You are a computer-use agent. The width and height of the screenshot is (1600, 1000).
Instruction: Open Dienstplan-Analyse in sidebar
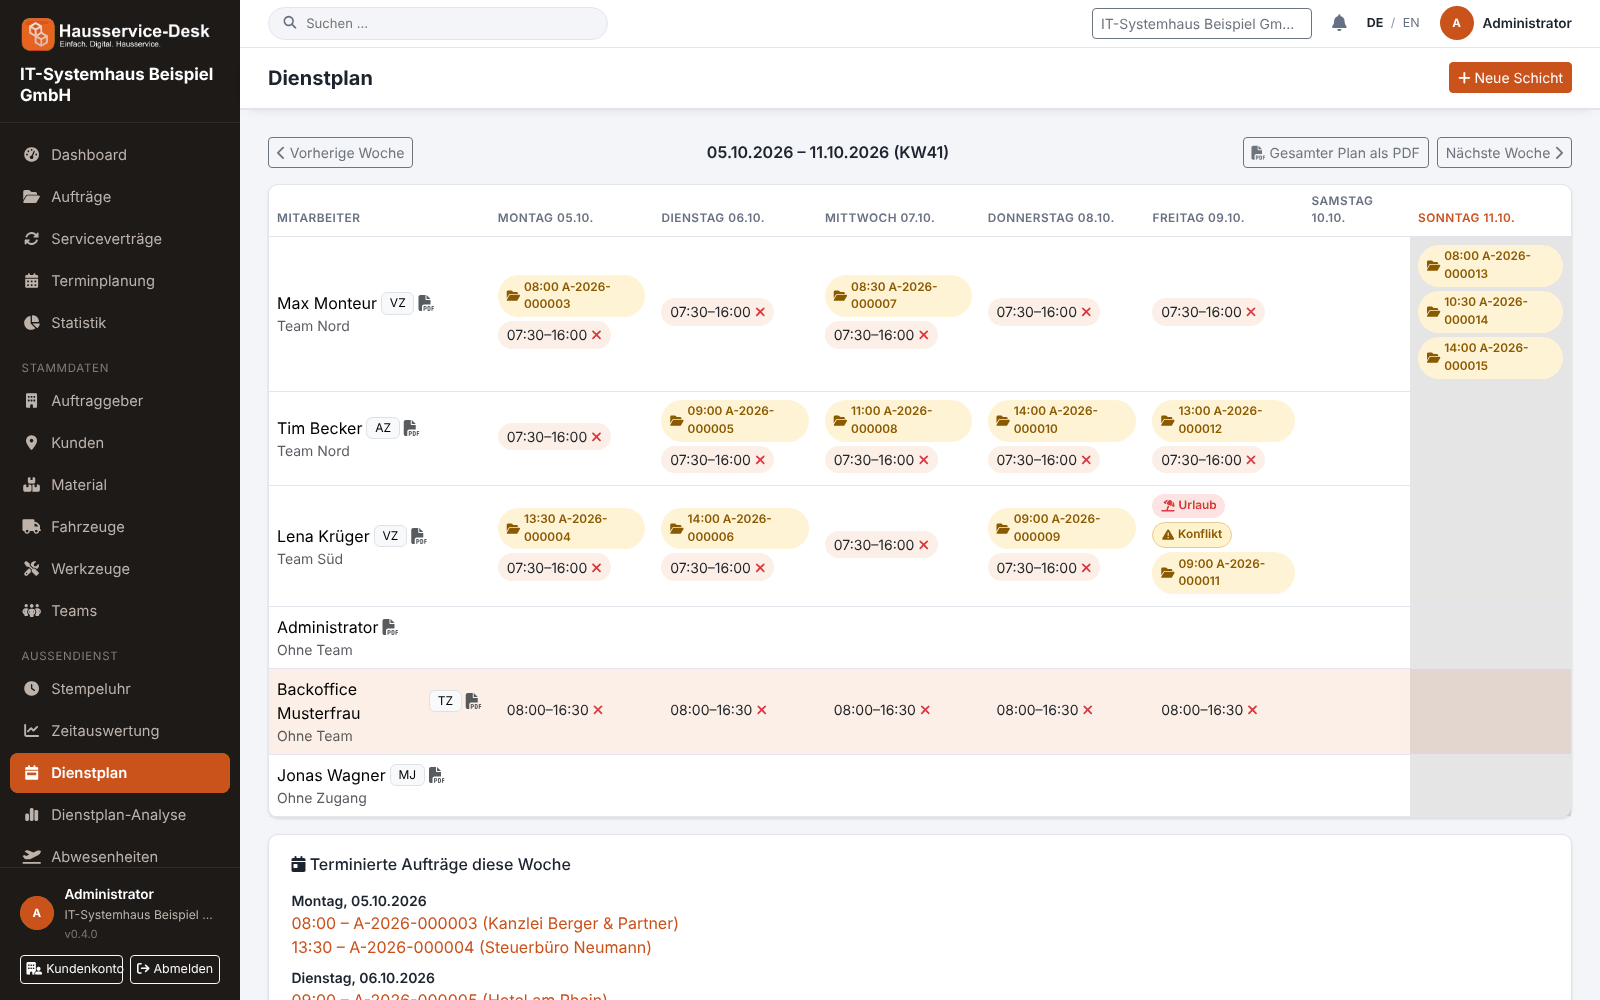tap(120, 815)
